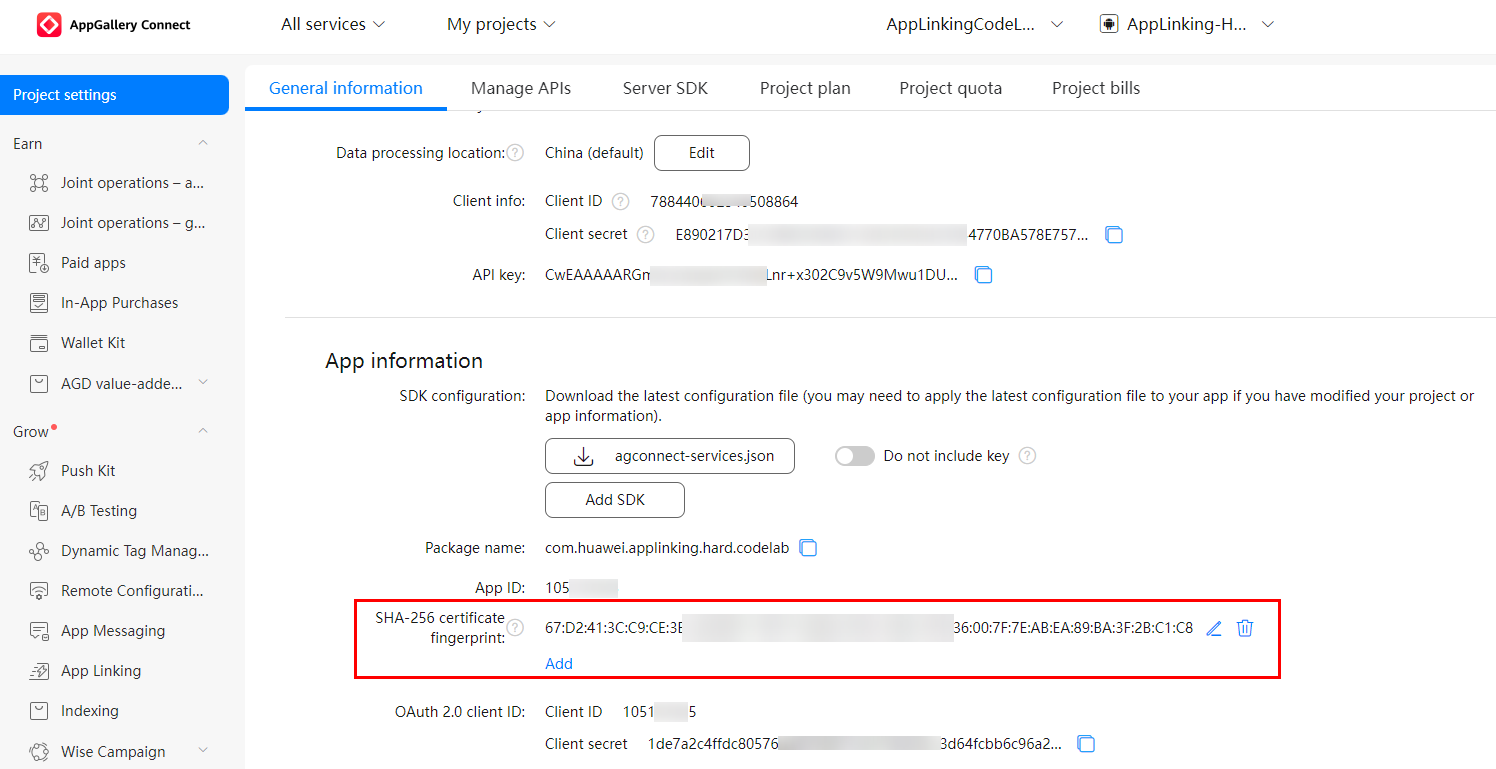Show help for Client ID
The height and width of the screenshot is (769, 1496).
coord(621,201)
